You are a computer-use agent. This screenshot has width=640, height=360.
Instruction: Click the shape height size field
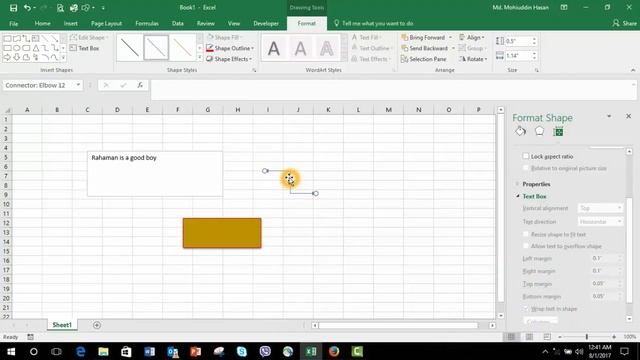tap(518, 41)
